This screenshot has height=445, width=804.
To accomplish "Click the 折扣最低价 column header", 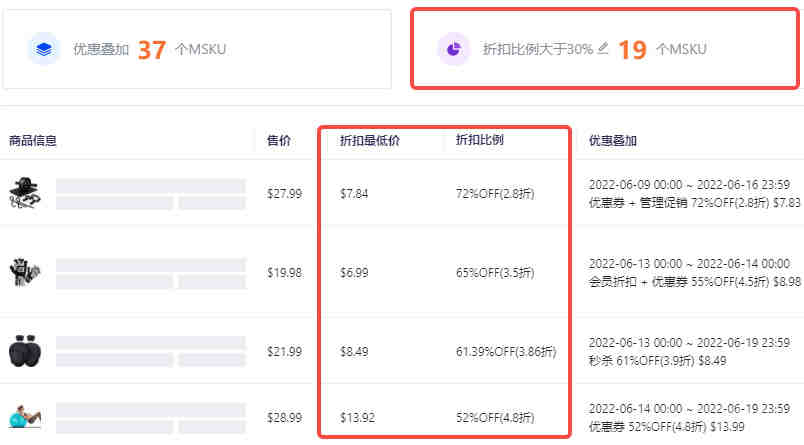I will [x=370, y=140].
